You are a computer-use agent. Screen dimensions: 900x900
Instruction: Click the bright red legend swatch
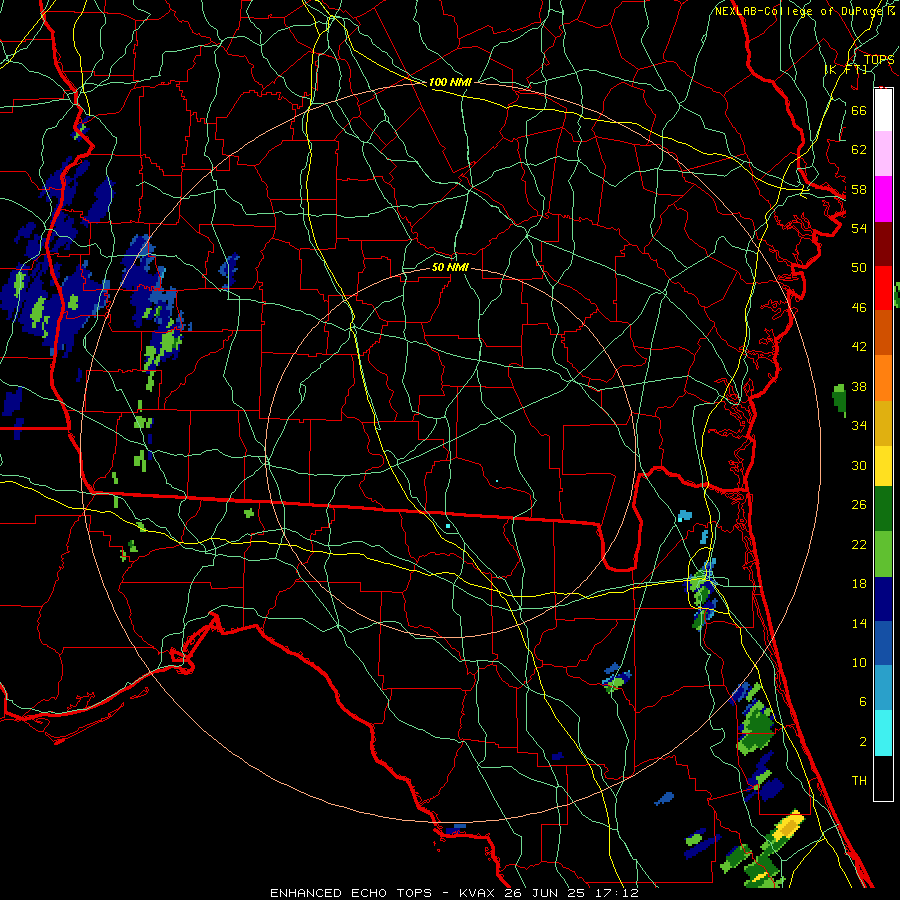point(883,288)
